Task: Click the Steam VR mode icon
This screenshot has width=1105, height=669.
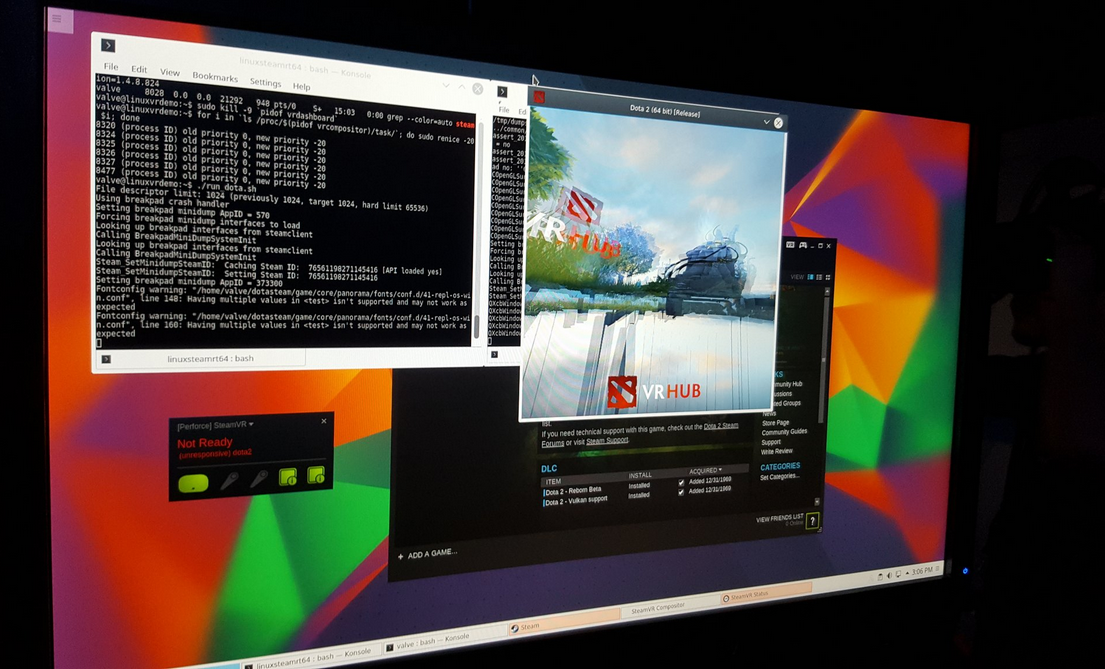Action: coord(790,245)
